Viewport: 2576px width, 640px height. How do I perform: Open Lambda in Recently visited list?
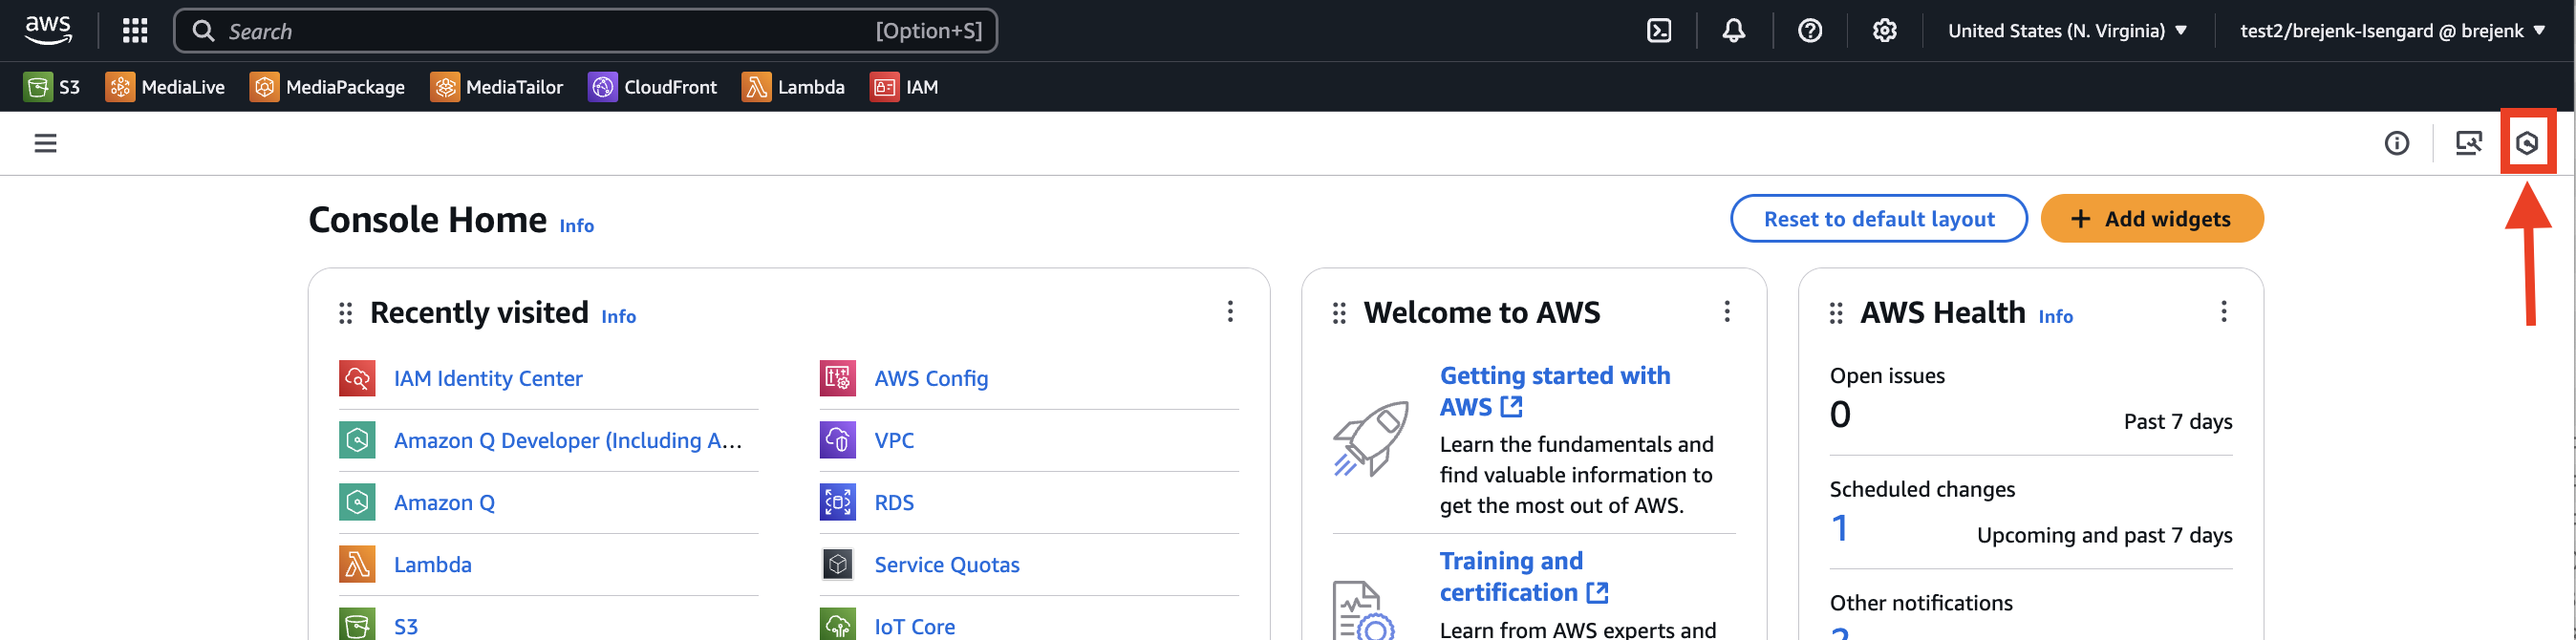(433, 564)
